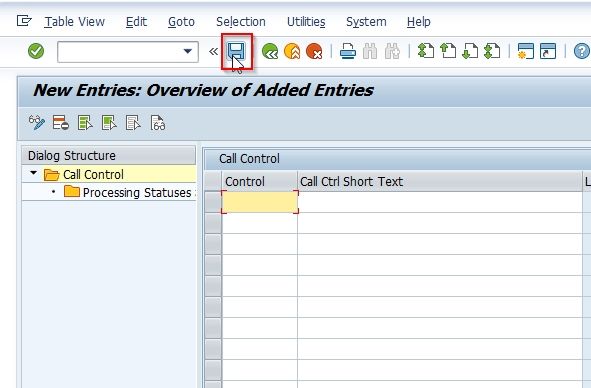Click the green checkmark Enter icon
This screenshot has width=591, height=388.
[36, 51]
